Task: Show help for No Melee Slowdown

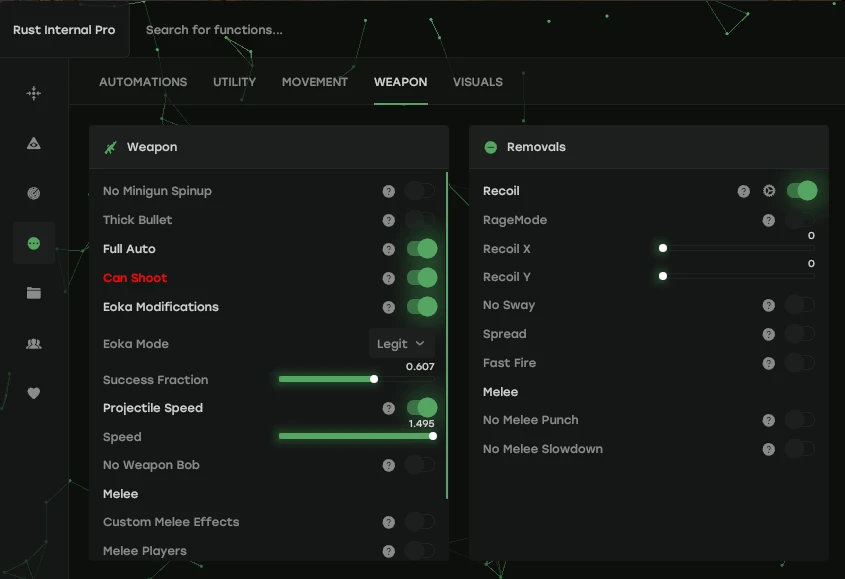Action: 768,449
